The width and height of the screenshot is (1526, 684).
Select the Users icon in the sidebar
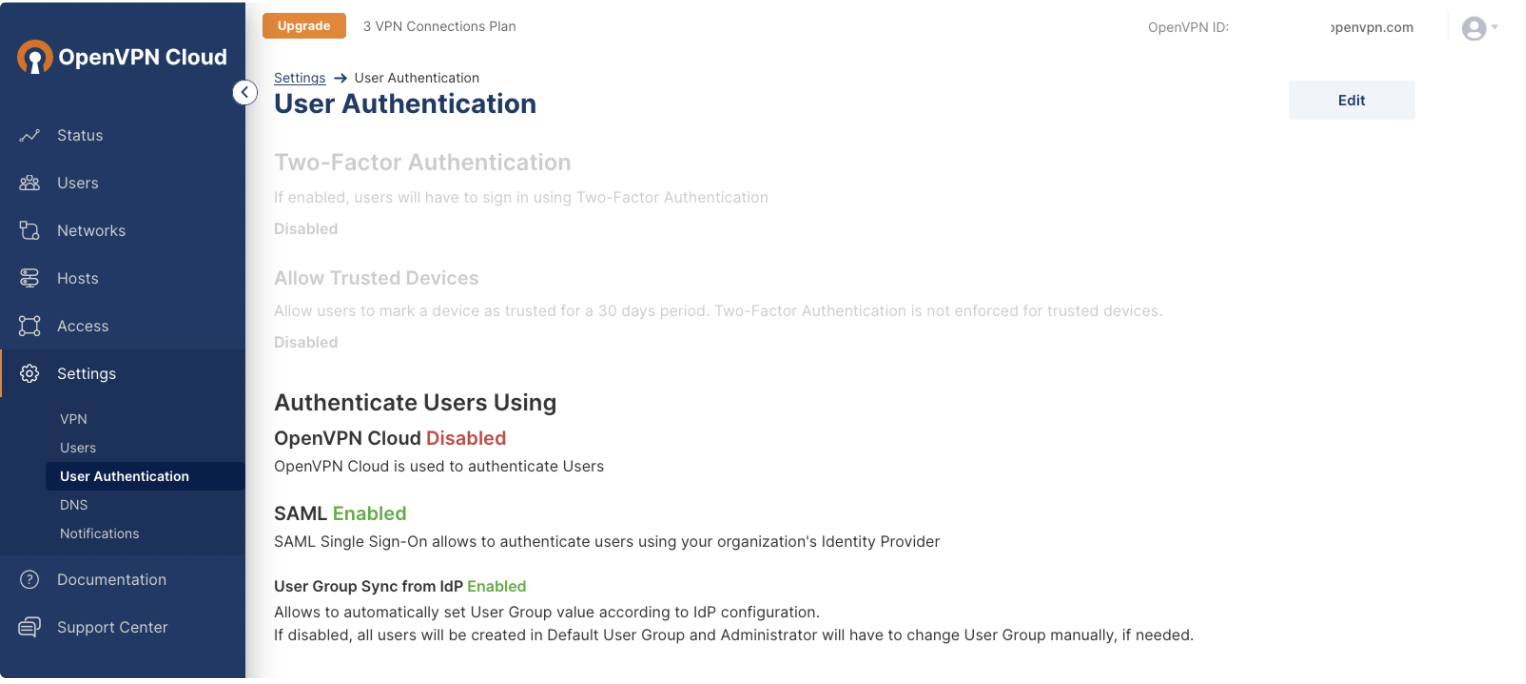coord(29,183)
